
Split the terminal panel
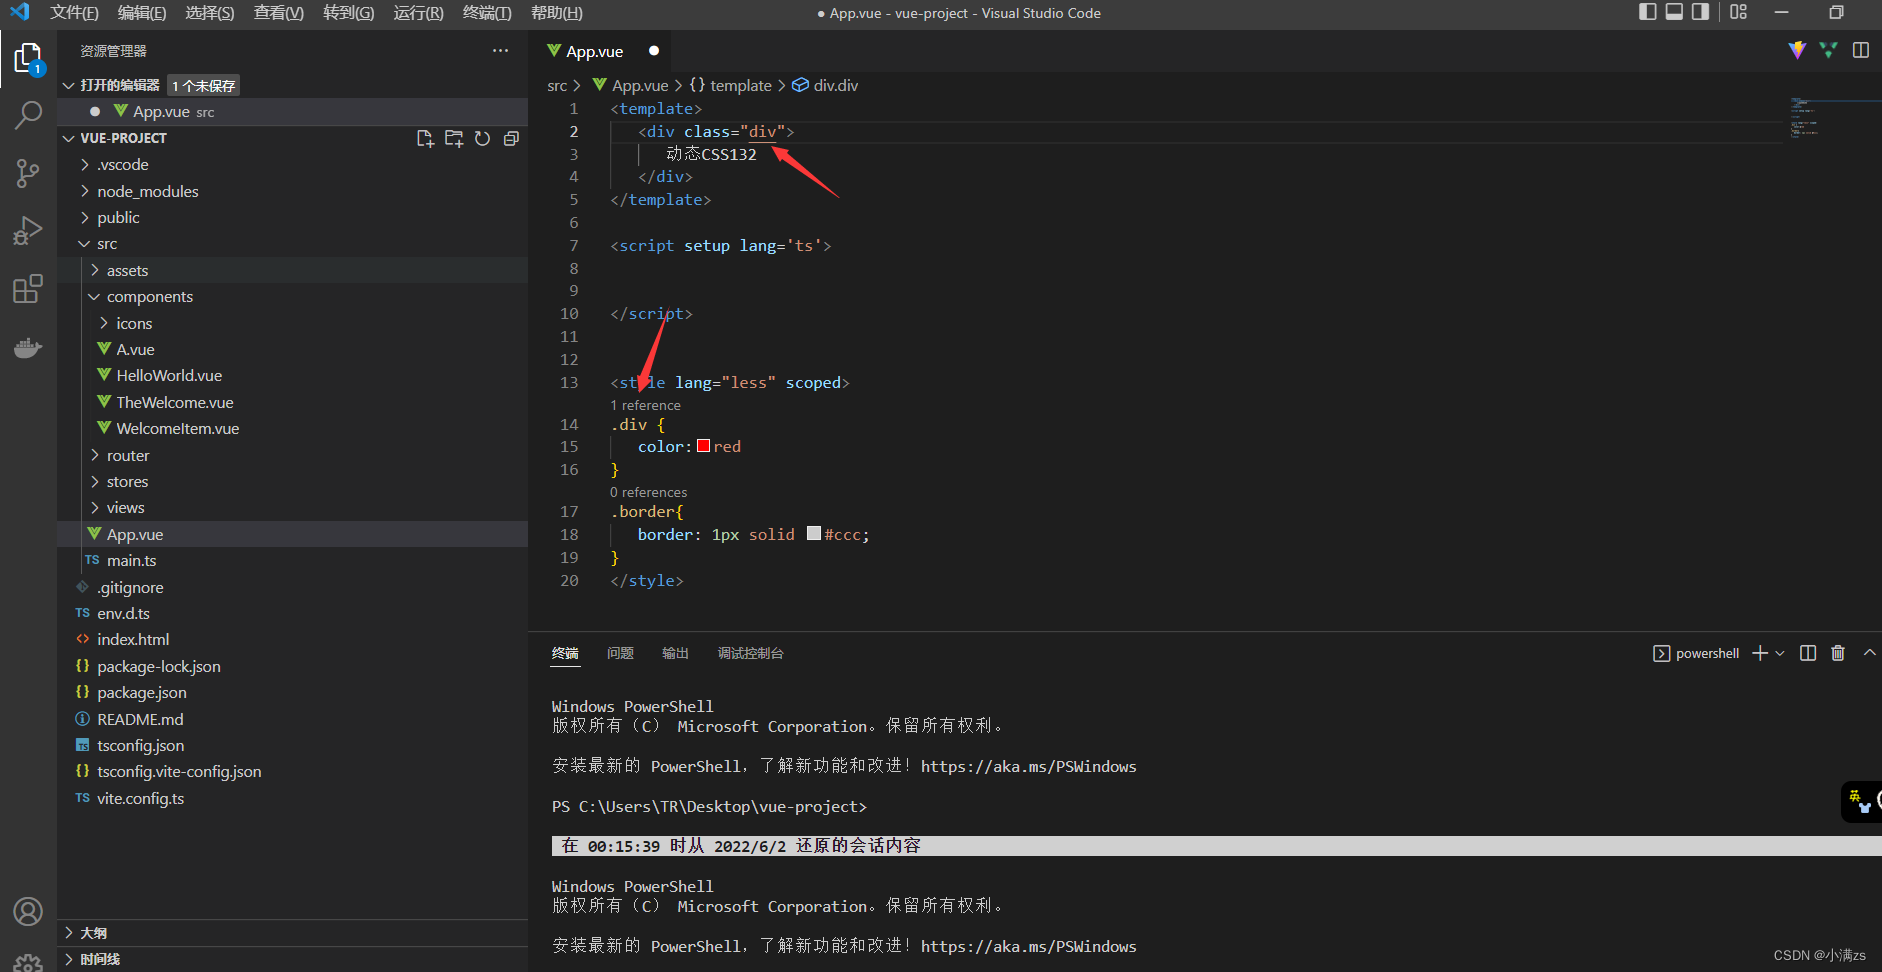[x=1808, y=653]
